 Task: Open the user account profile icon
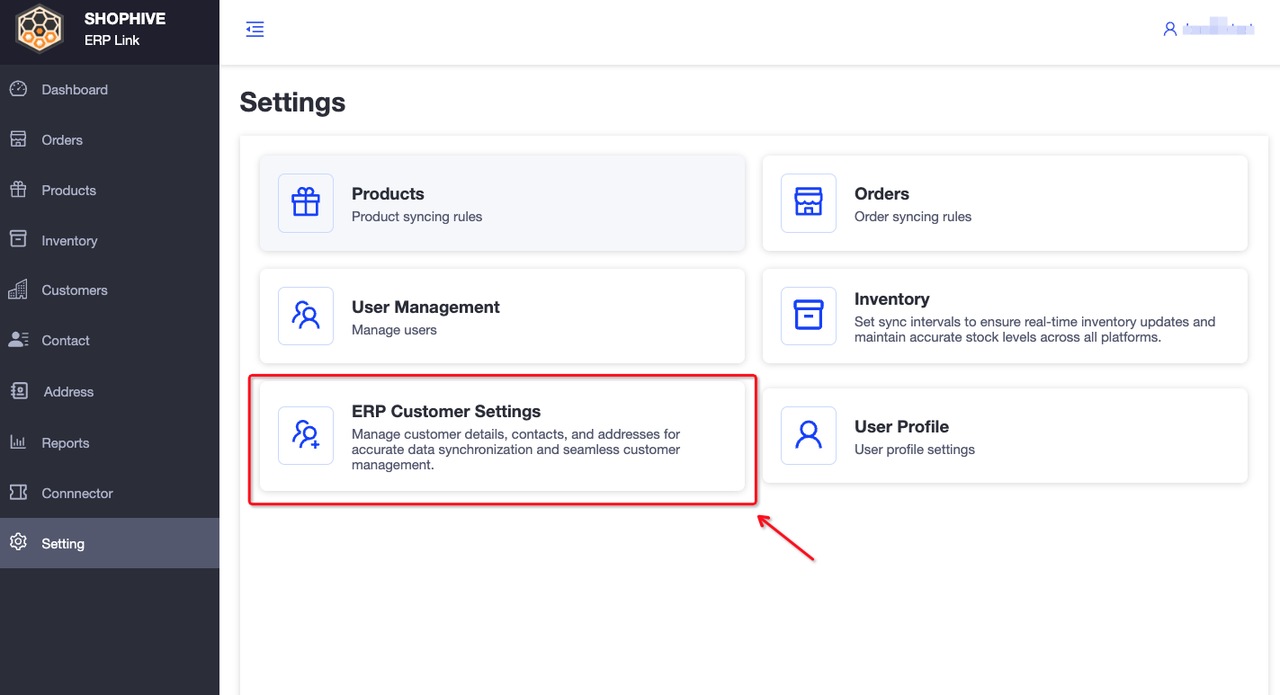(x=1170, y=29)
